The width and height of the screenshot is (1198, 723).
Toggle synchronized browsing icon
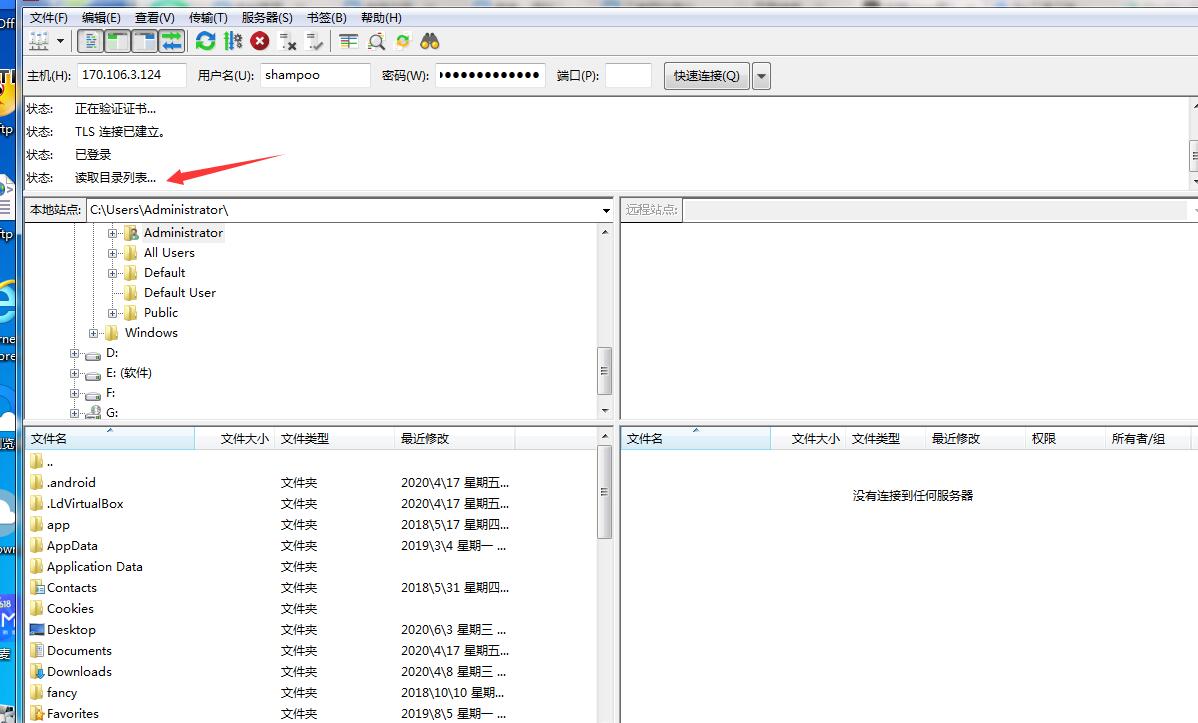[403, 41]
